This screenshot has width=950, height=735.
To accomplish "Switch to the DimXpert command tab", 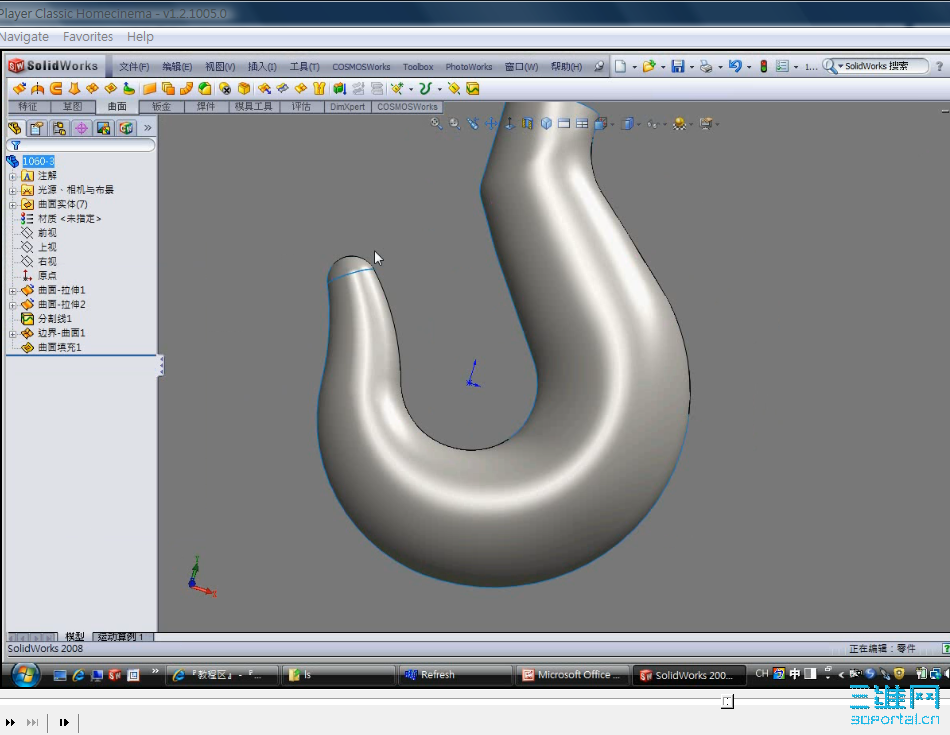I will tap(347, 107).
